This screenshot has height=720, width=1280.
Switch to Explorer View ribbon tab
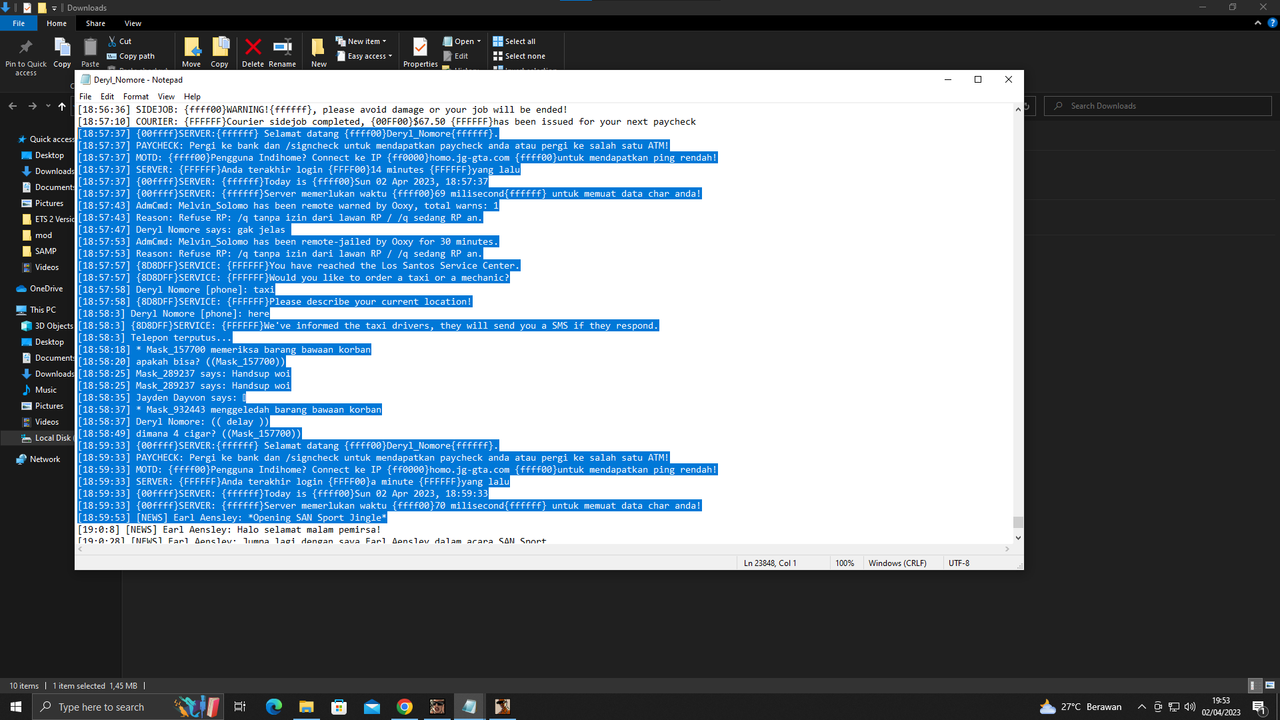point(133,23)
